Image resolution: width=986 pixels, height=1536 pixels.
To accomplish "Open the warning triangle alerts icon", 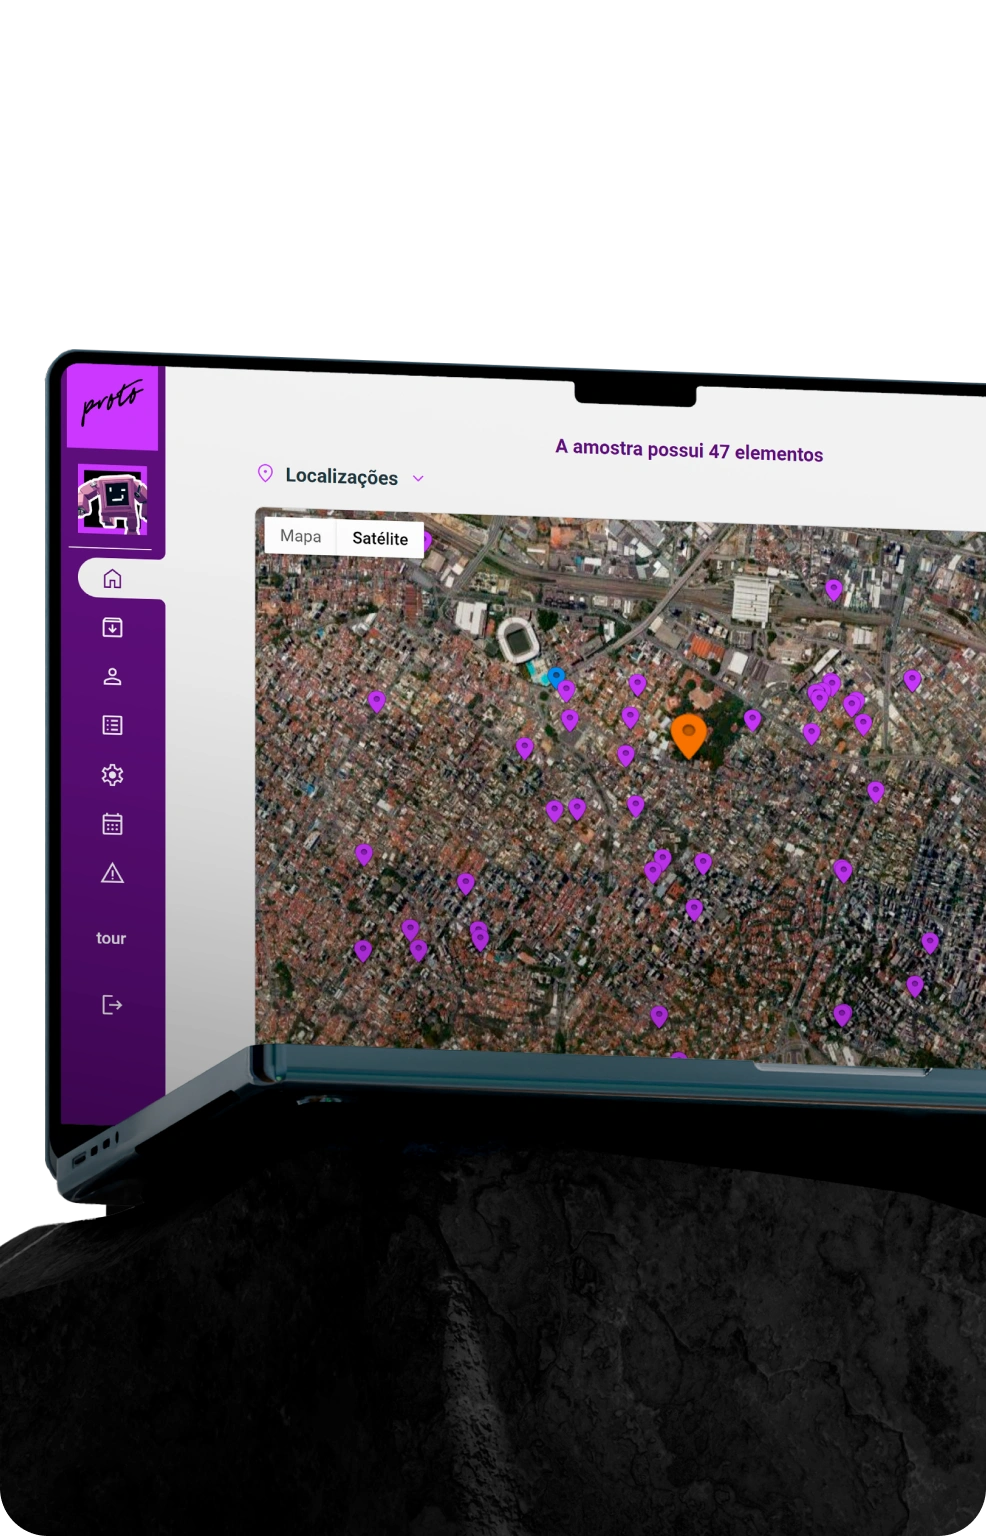I will [112, 873].
